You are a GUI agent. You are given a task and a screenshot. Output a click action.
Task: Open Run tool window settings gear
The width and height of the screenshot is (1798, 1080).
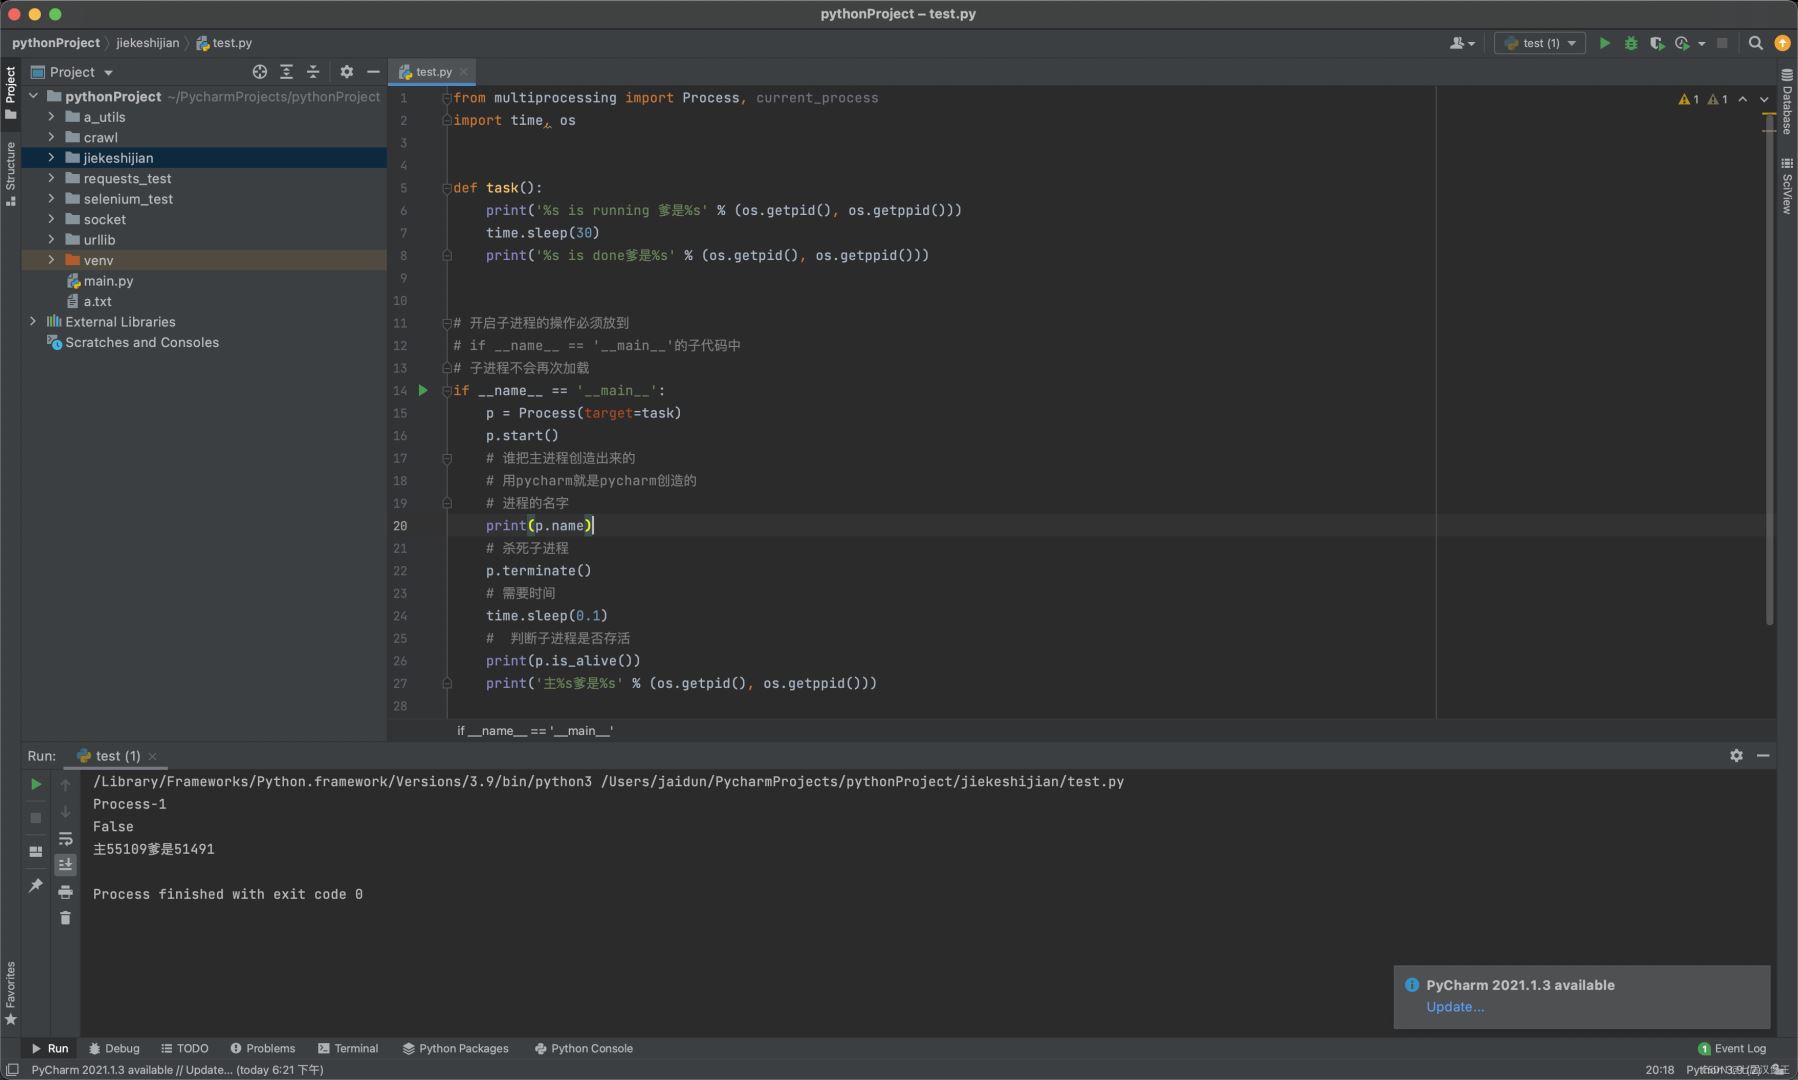(1736, 756)
